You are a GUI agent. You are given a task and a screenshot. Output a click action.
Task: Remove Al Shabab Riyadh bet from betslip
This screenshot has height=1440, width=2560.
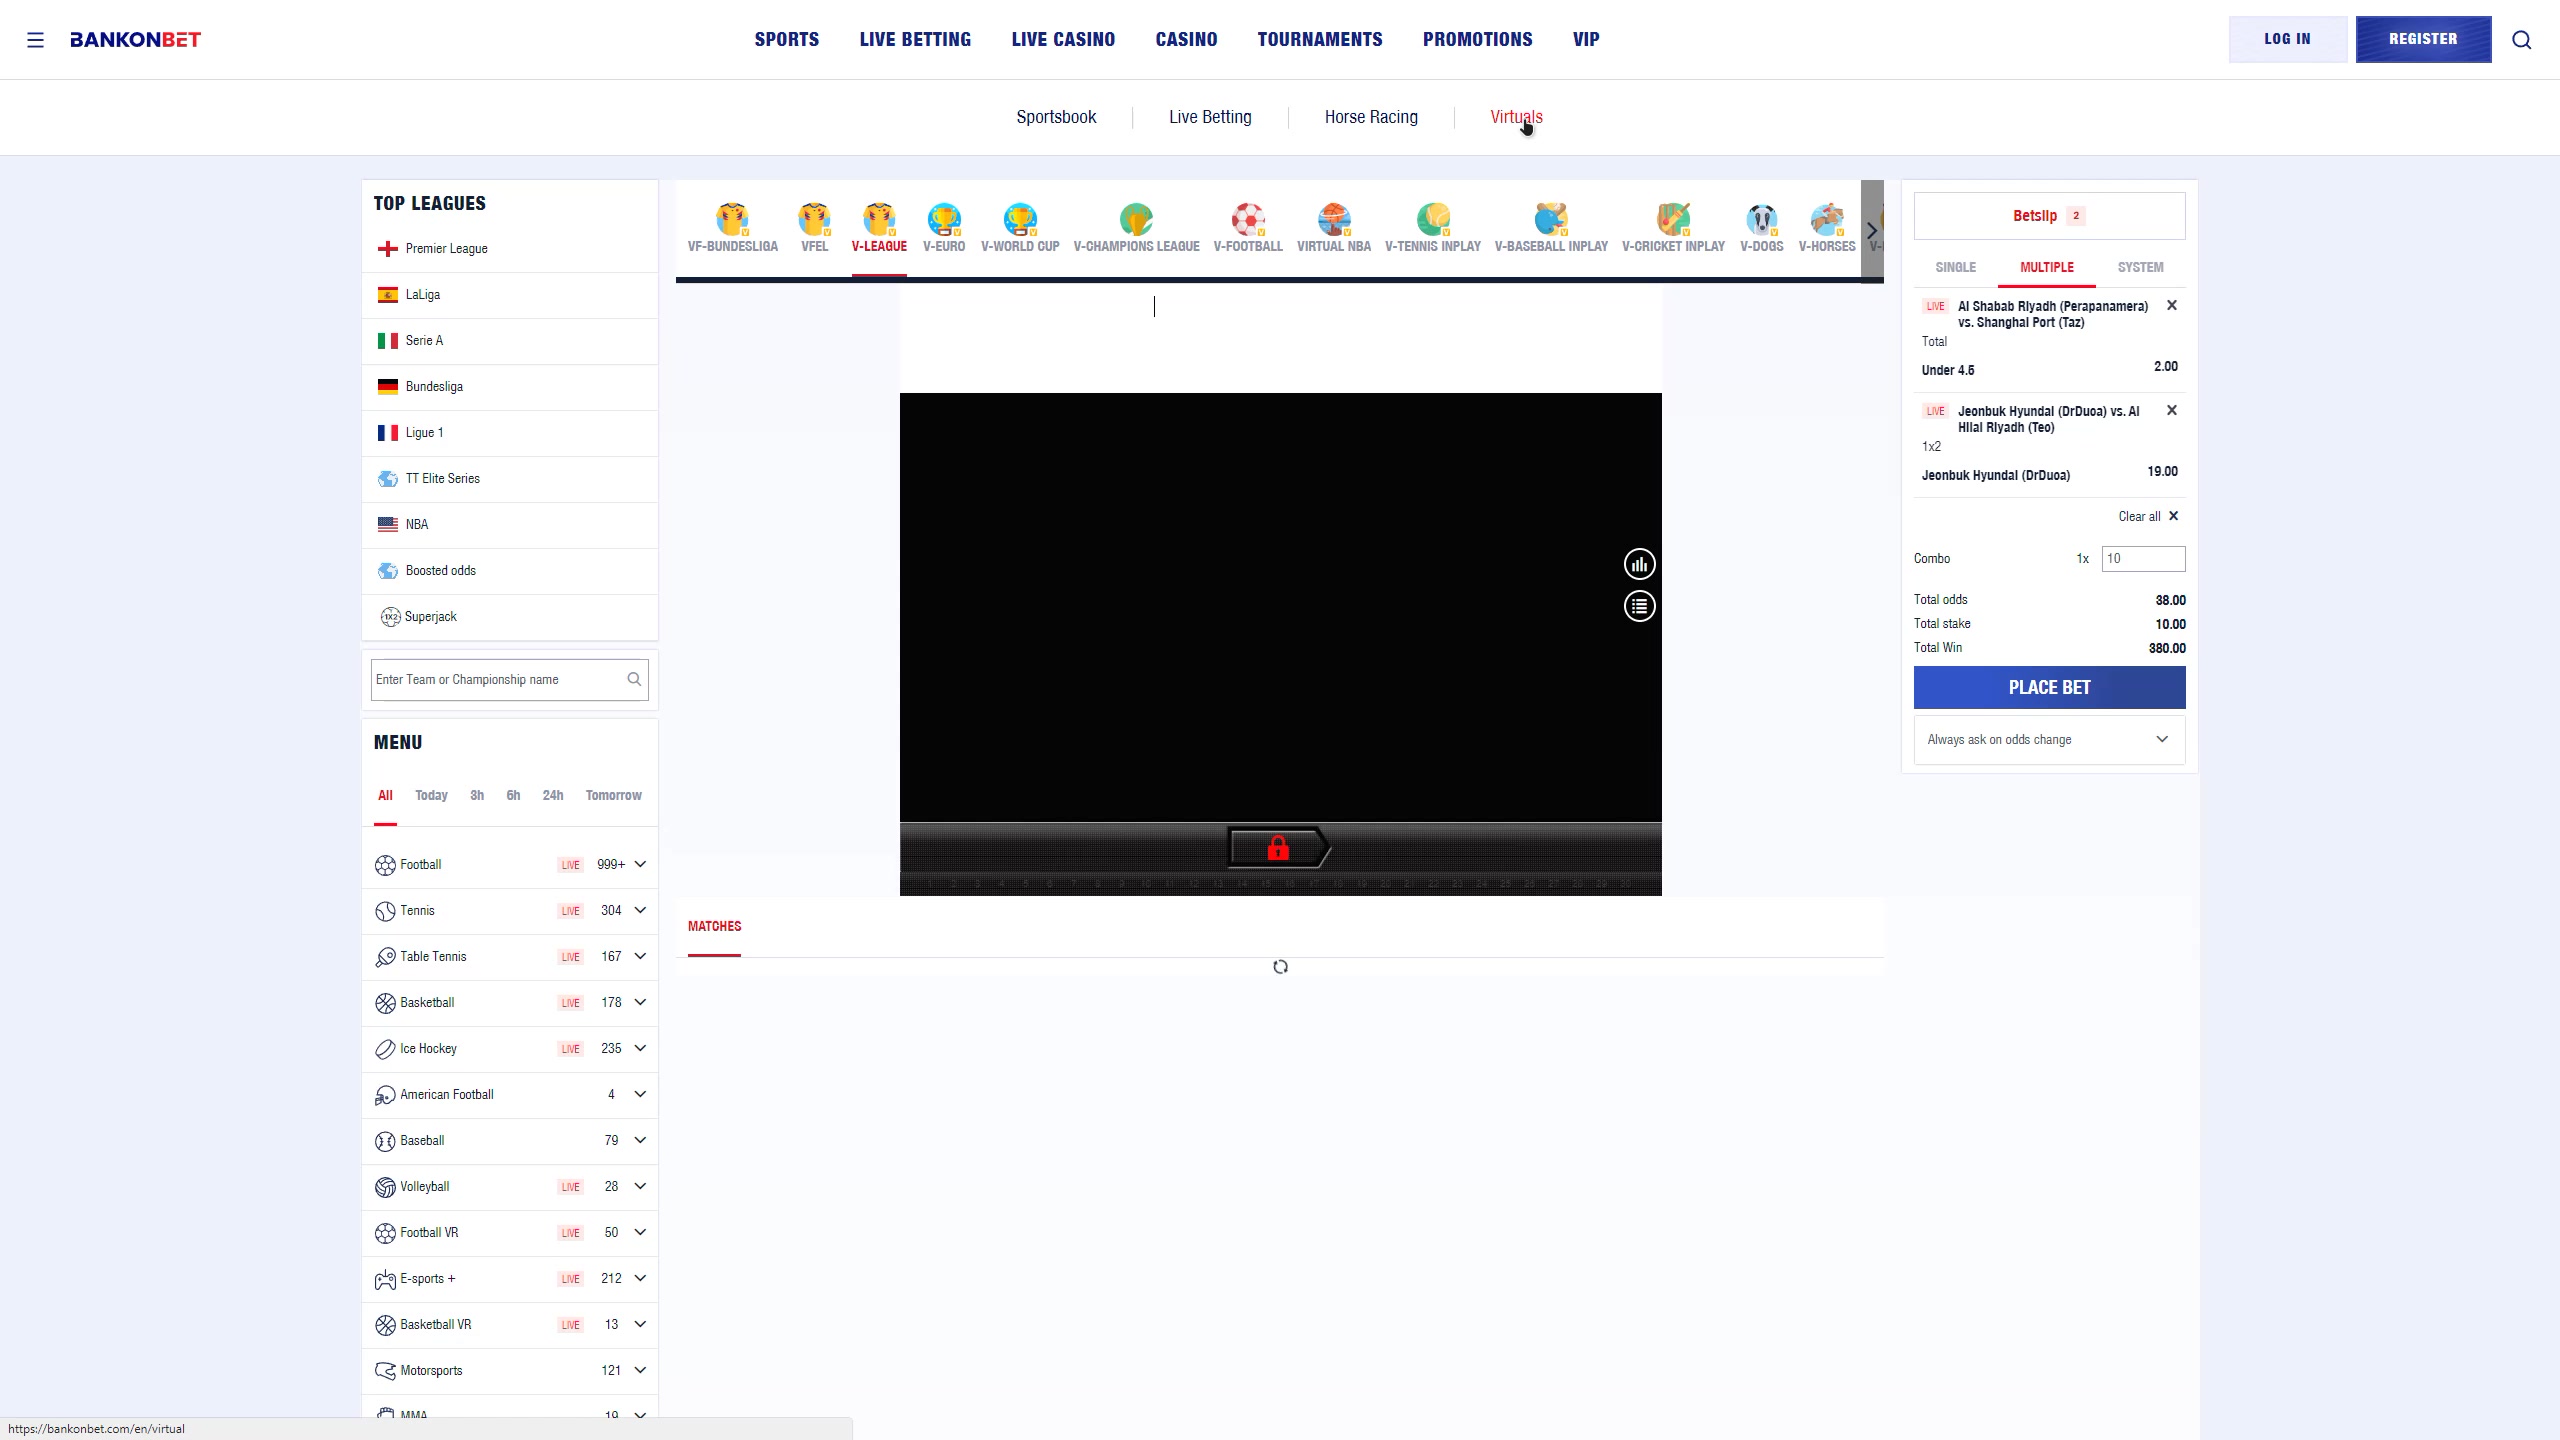tap(2171, 306)
